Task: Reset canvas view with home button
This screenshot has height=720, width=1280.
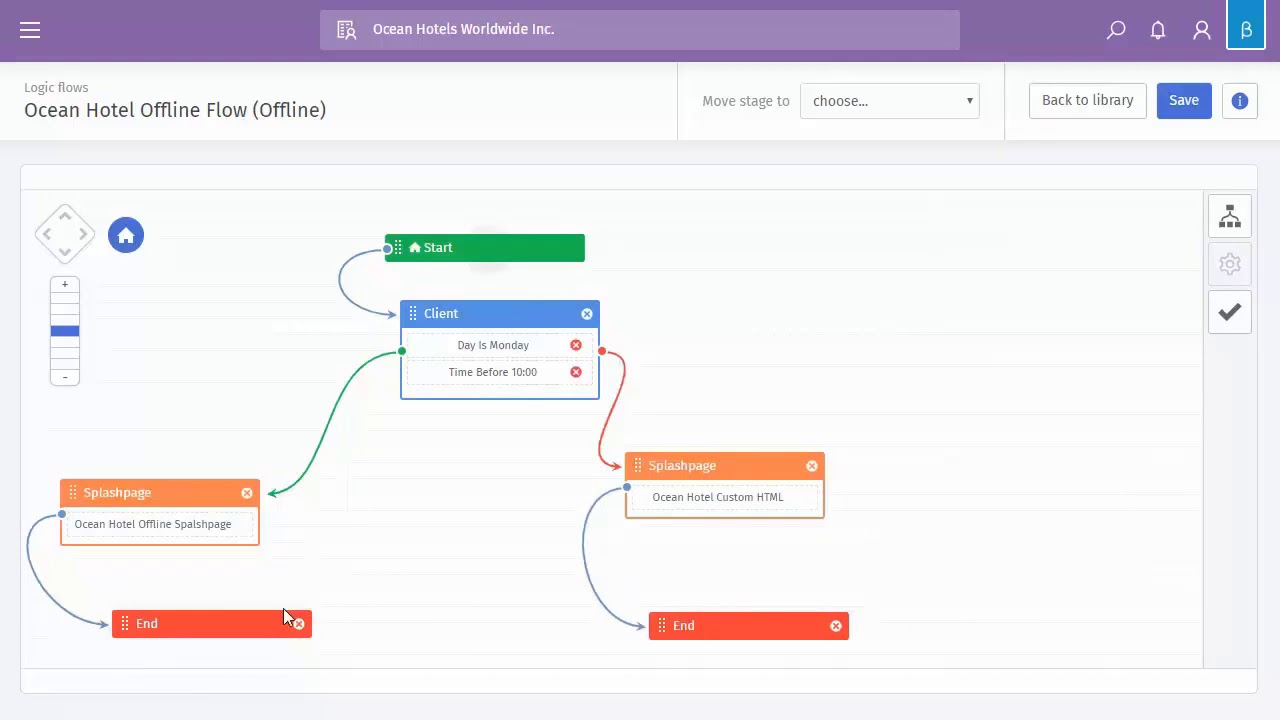Action: (x=126, y=235)
